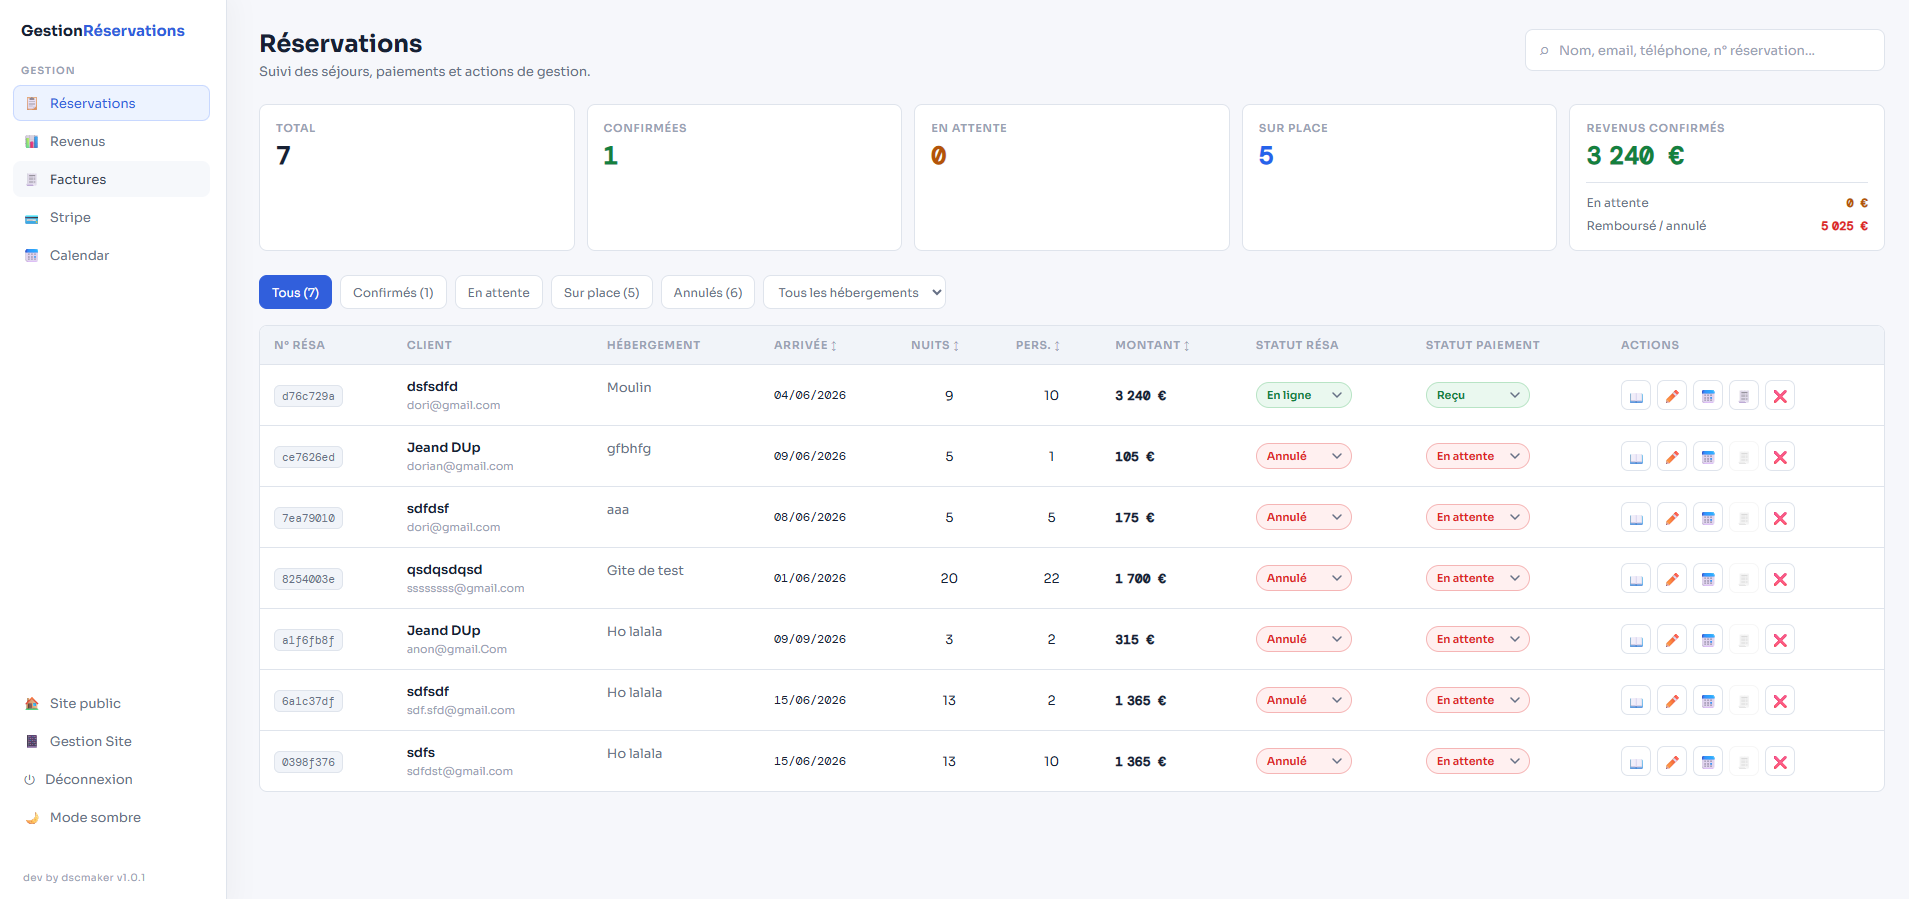Open Revenus in the sidebar
Screen dimensions: 1909x899
click(111, 141)
